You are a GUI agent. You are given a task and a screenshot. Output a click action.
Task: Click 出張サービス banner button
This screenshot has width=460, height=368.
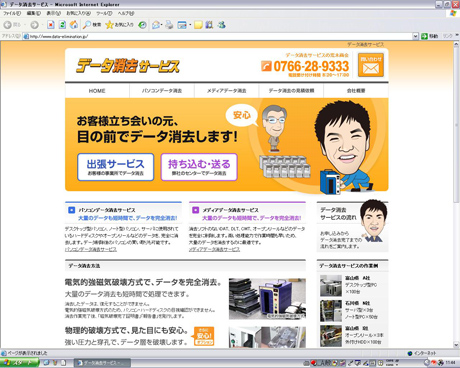(116, 167)
